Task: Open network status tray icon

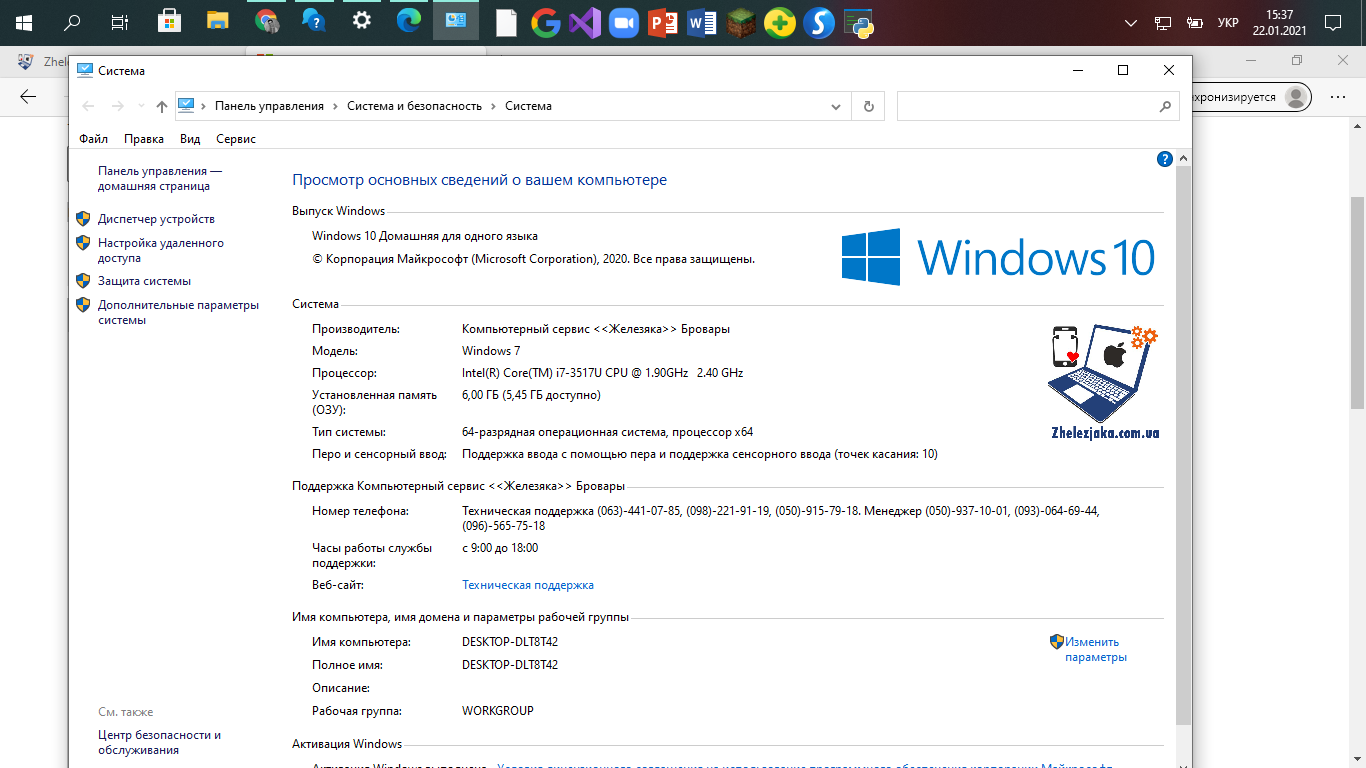Action: point(1163,22)
